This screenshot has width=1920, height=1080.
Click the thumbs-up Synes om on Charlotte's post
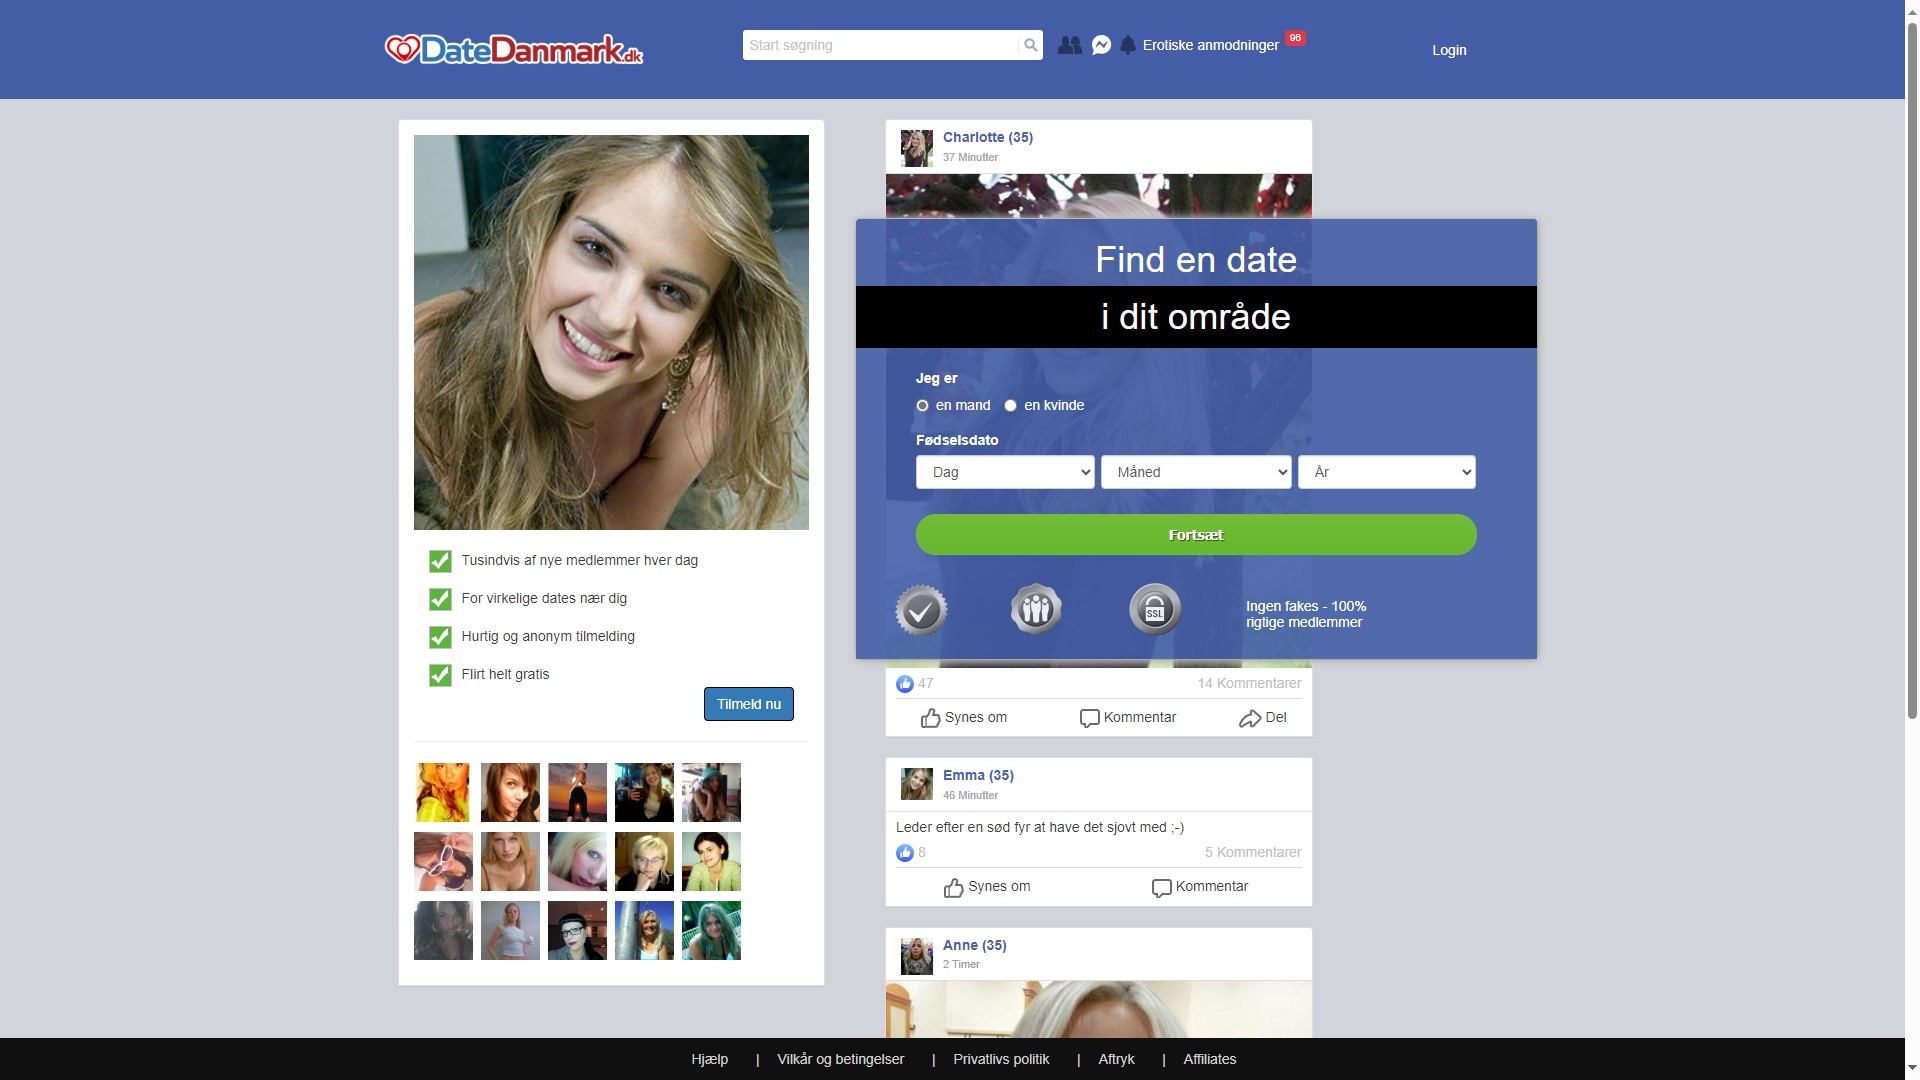[964, 718]
